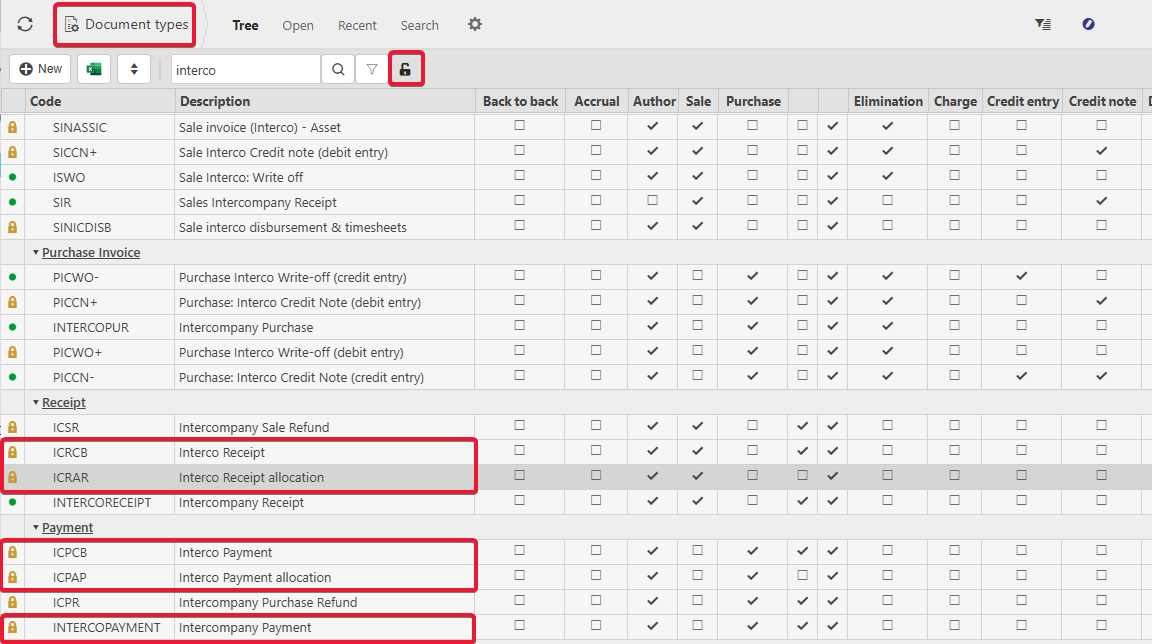Switch to the Tree tab
The width and height of the screenshot is (1152, 644).
pos(245,25)
